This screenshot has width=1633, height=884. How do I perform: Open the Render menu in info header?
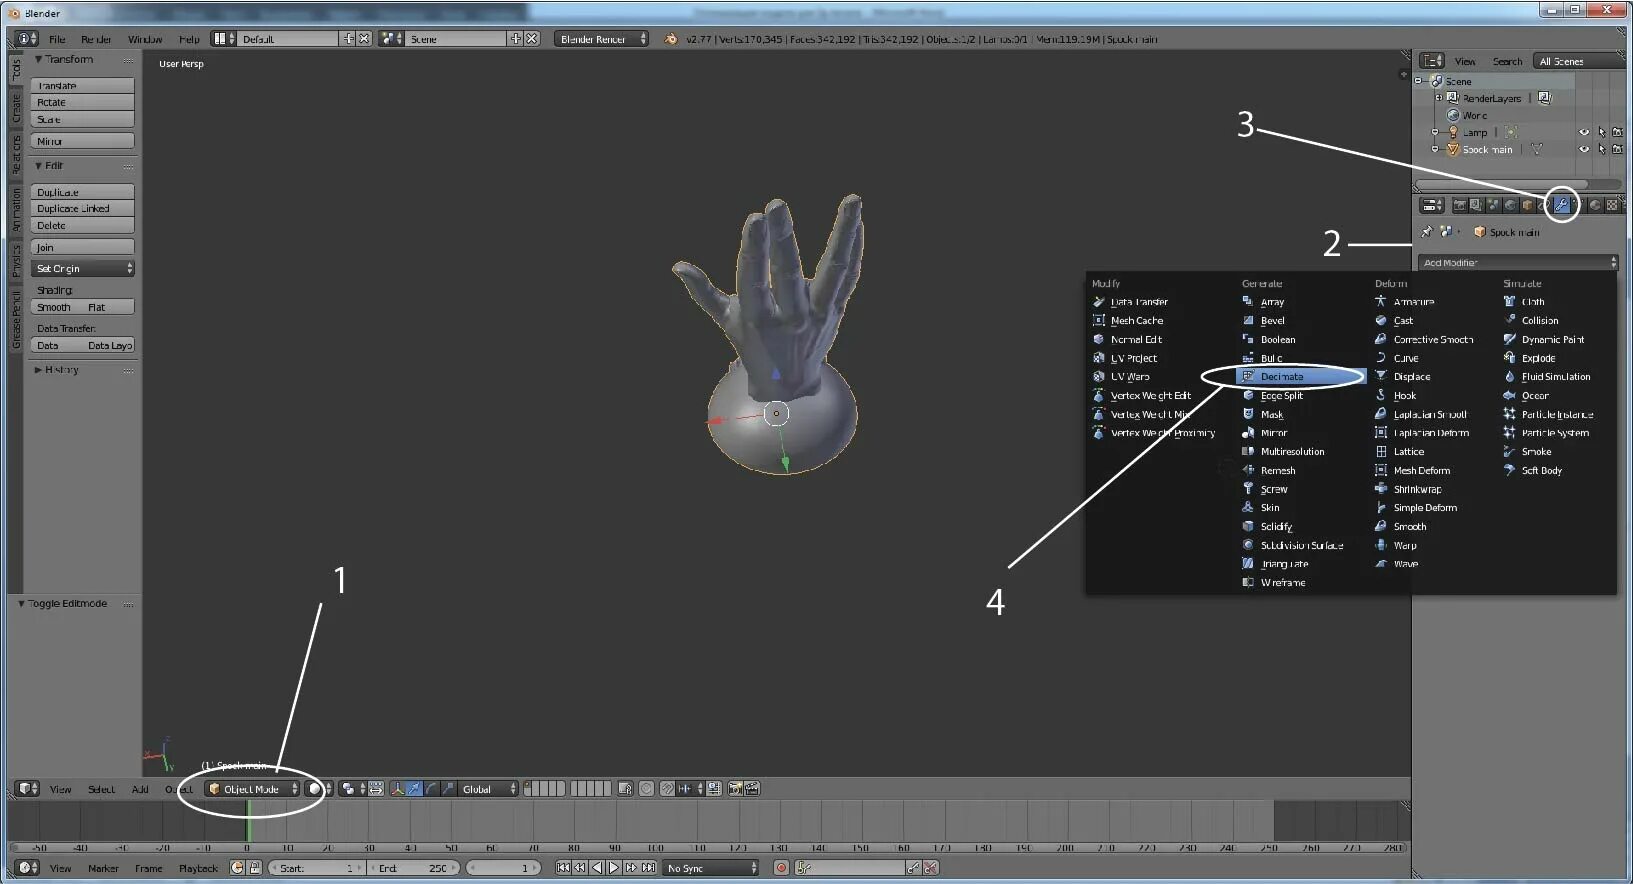(96, 39)
